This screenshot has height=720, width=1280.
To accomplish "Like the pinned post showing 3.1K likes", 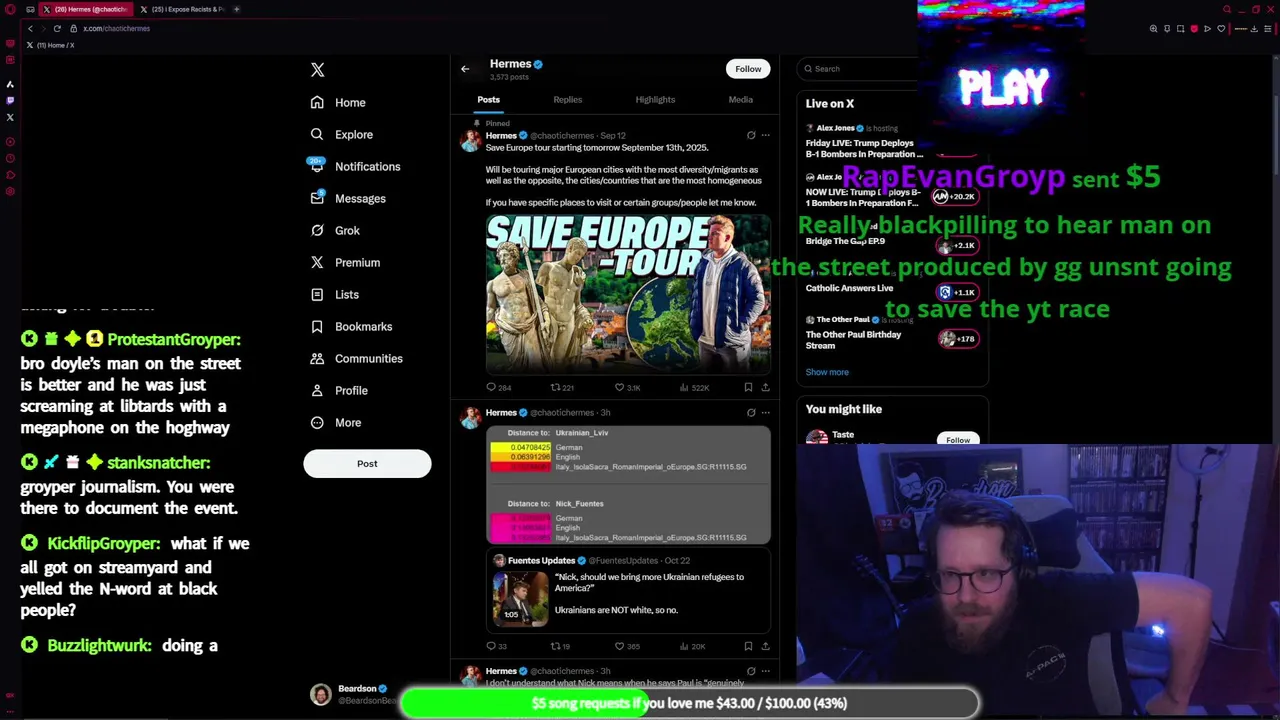I will point(627,387).
